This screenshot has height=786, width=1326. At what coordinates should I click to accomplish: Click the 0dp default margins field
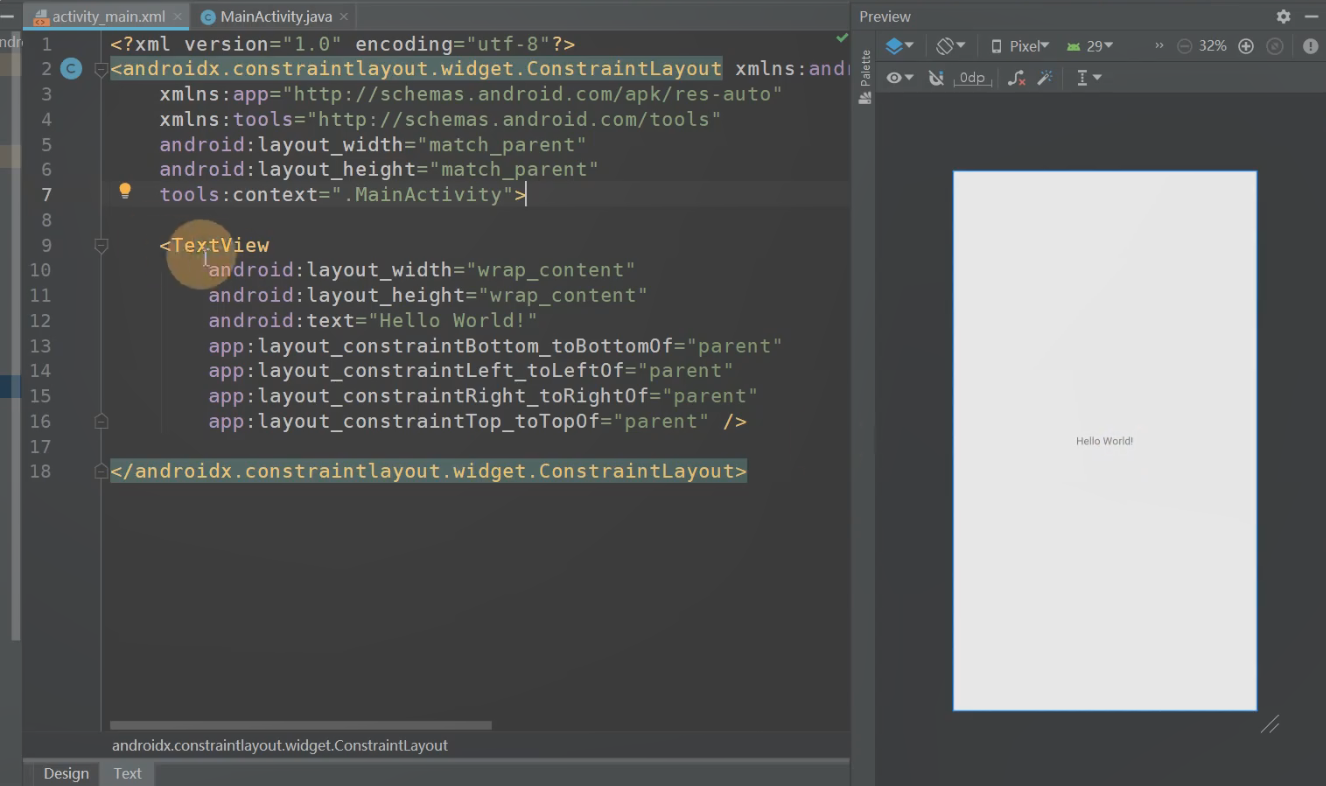[x=971, y=78]
